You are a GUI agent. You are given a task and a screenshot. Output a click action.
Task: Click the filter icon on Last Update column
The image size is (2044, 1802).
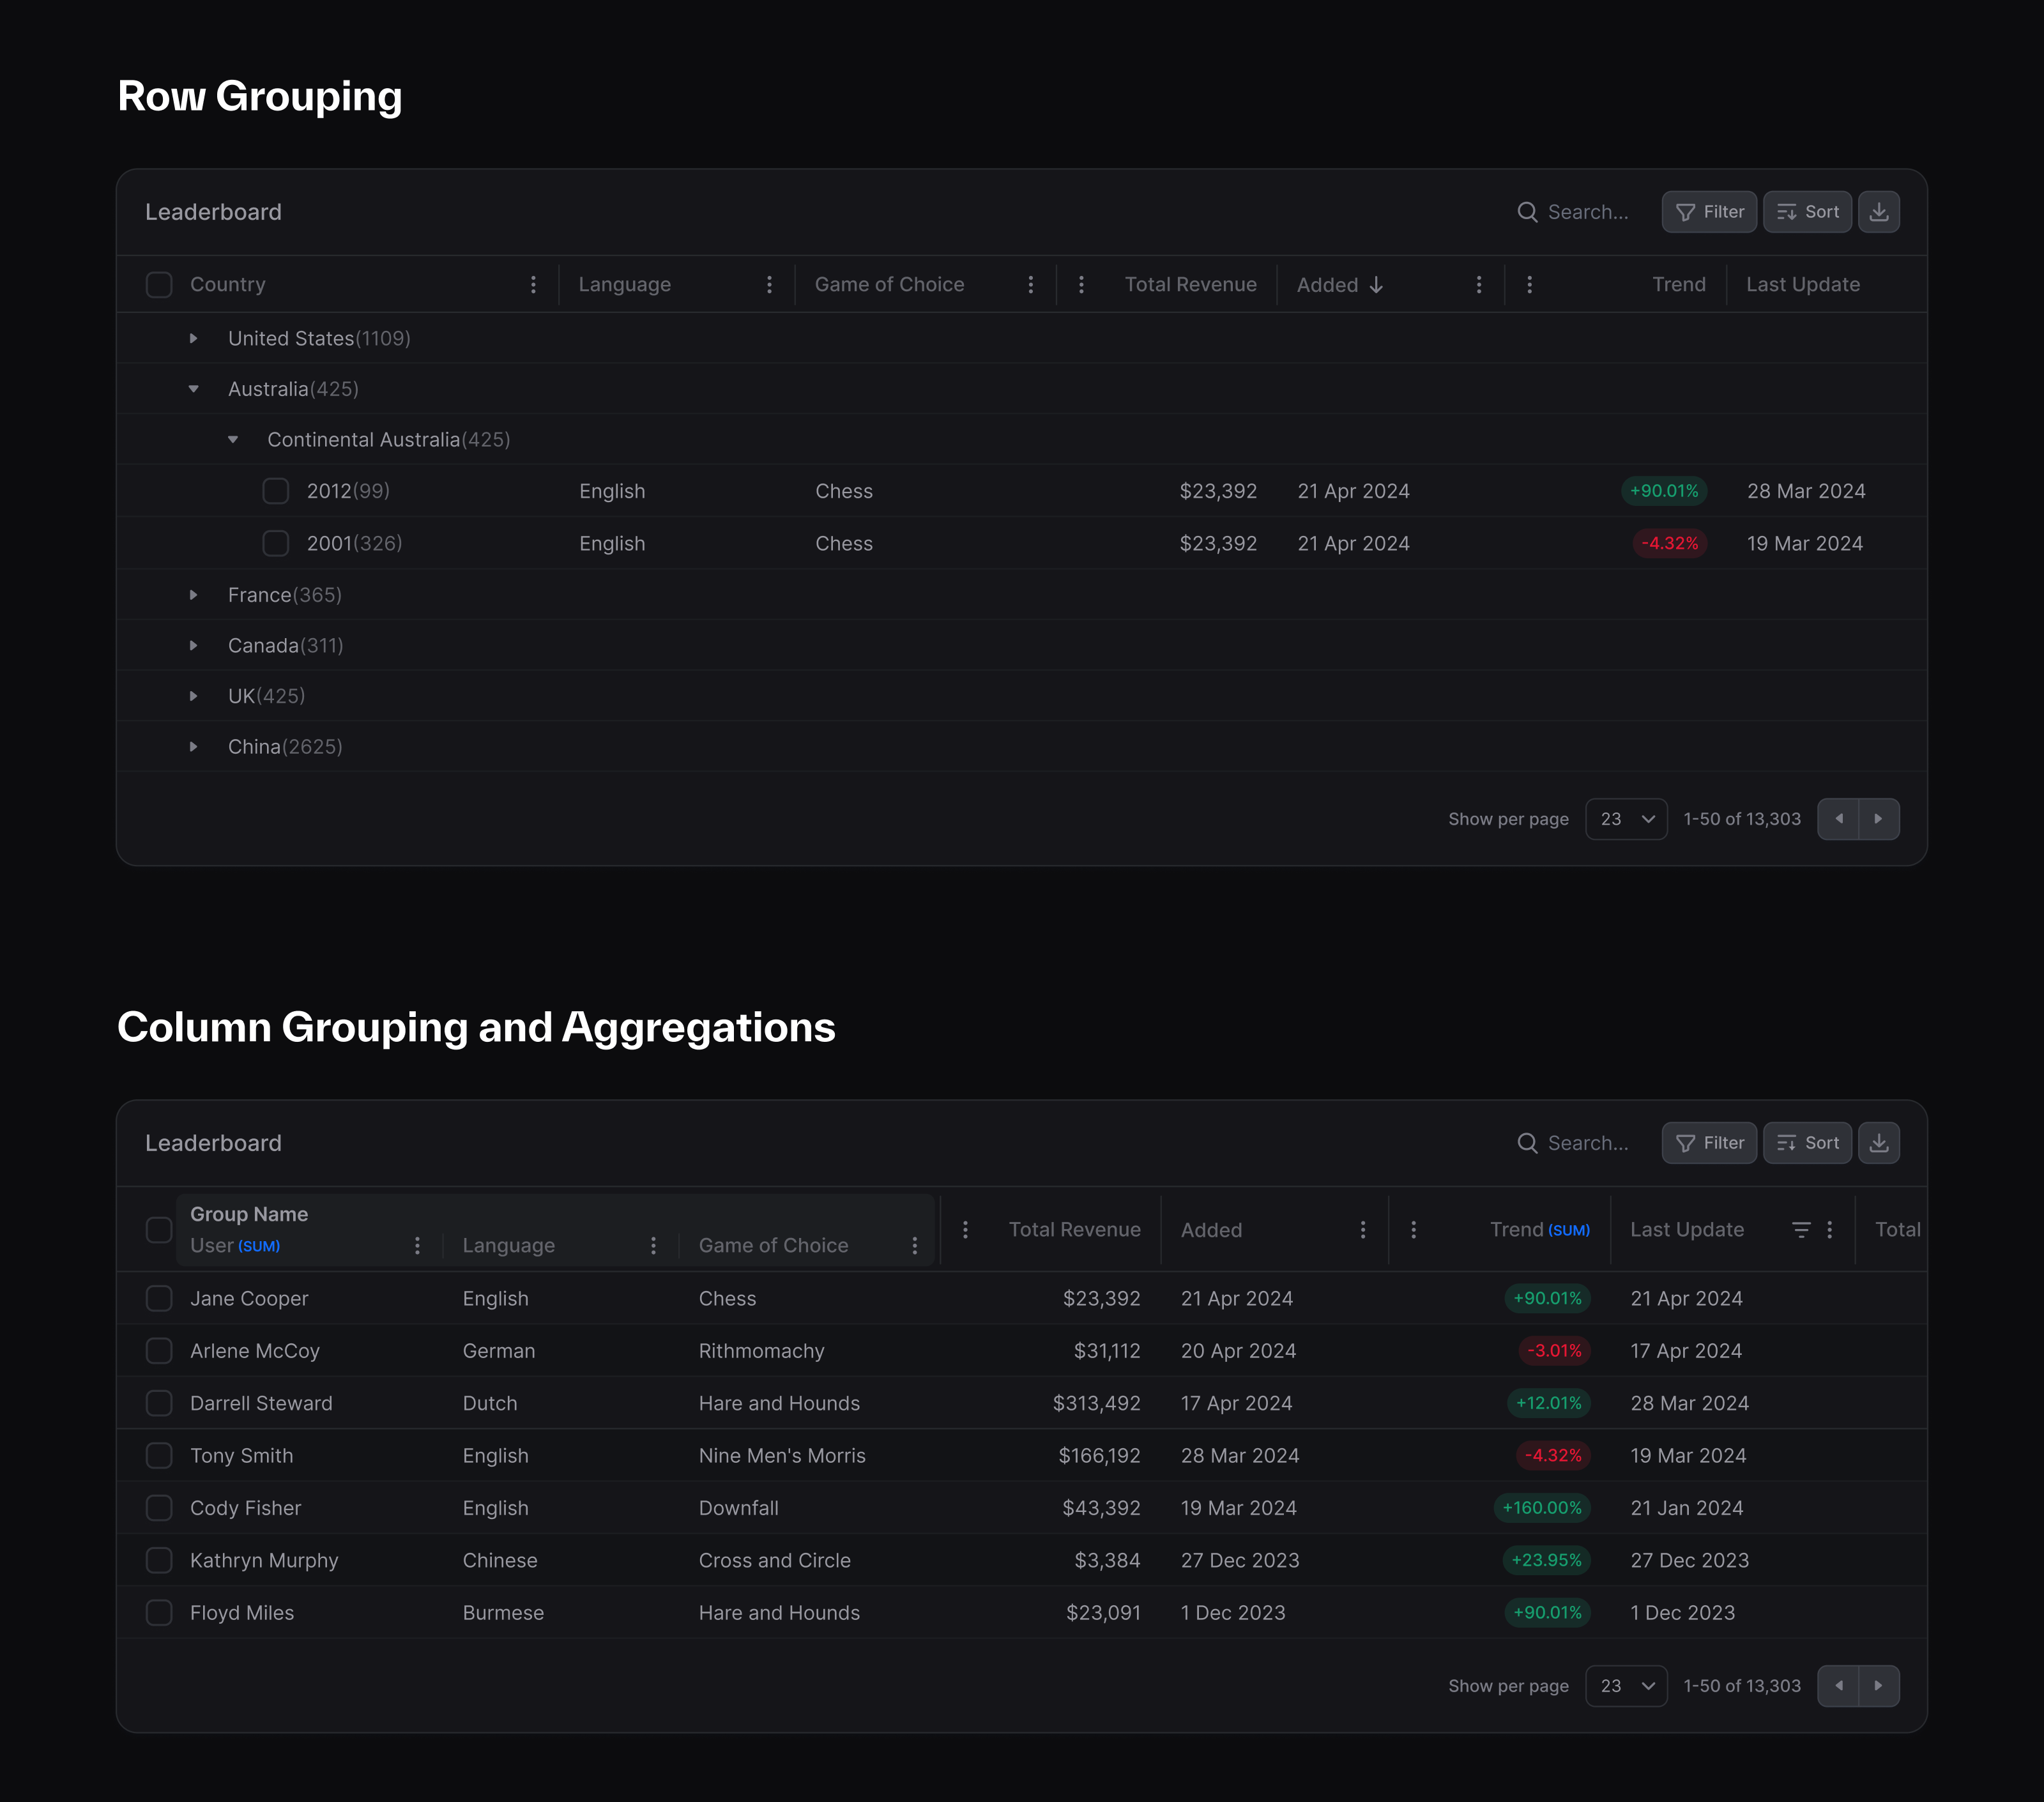point(1803,1229)
